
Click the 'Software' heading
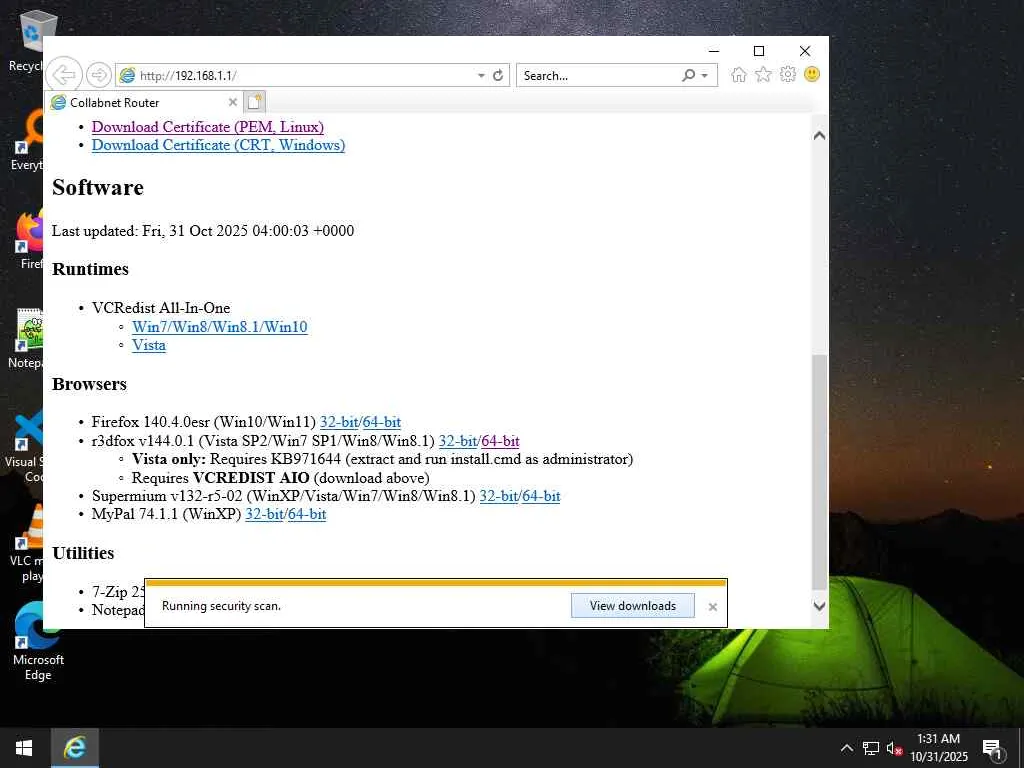(x=98, y=187)
